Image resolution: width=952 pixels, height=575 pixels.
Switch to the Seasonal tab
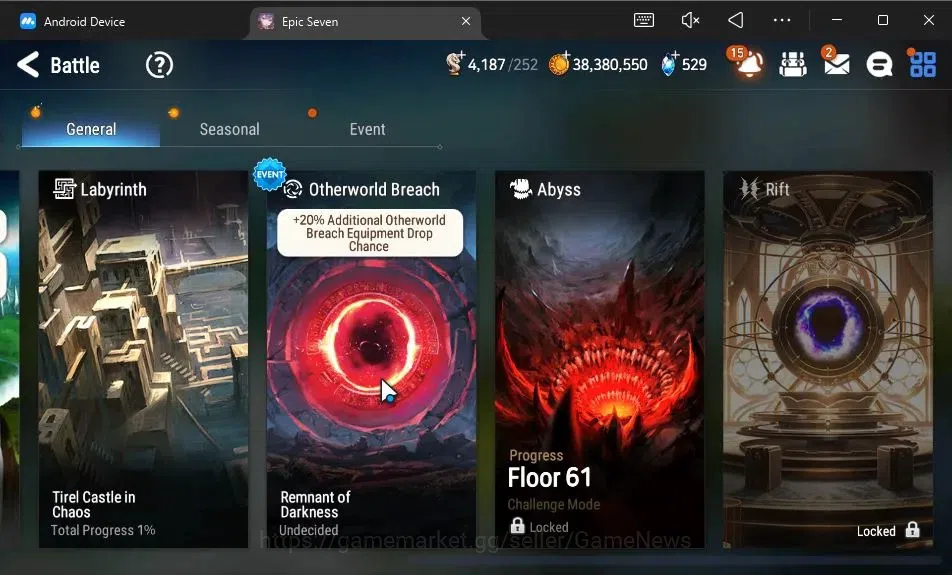[230, 129]
